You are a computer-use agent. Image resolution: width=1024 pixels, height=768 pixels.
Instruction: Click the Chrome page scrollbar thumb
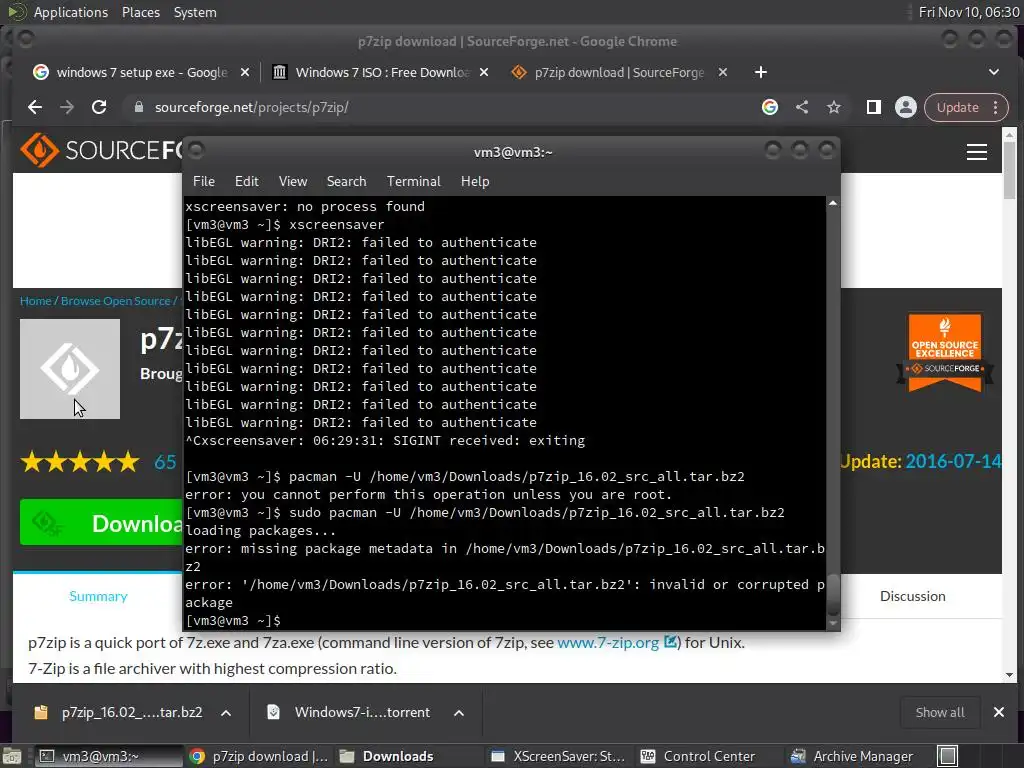[x=1009, y=171]
